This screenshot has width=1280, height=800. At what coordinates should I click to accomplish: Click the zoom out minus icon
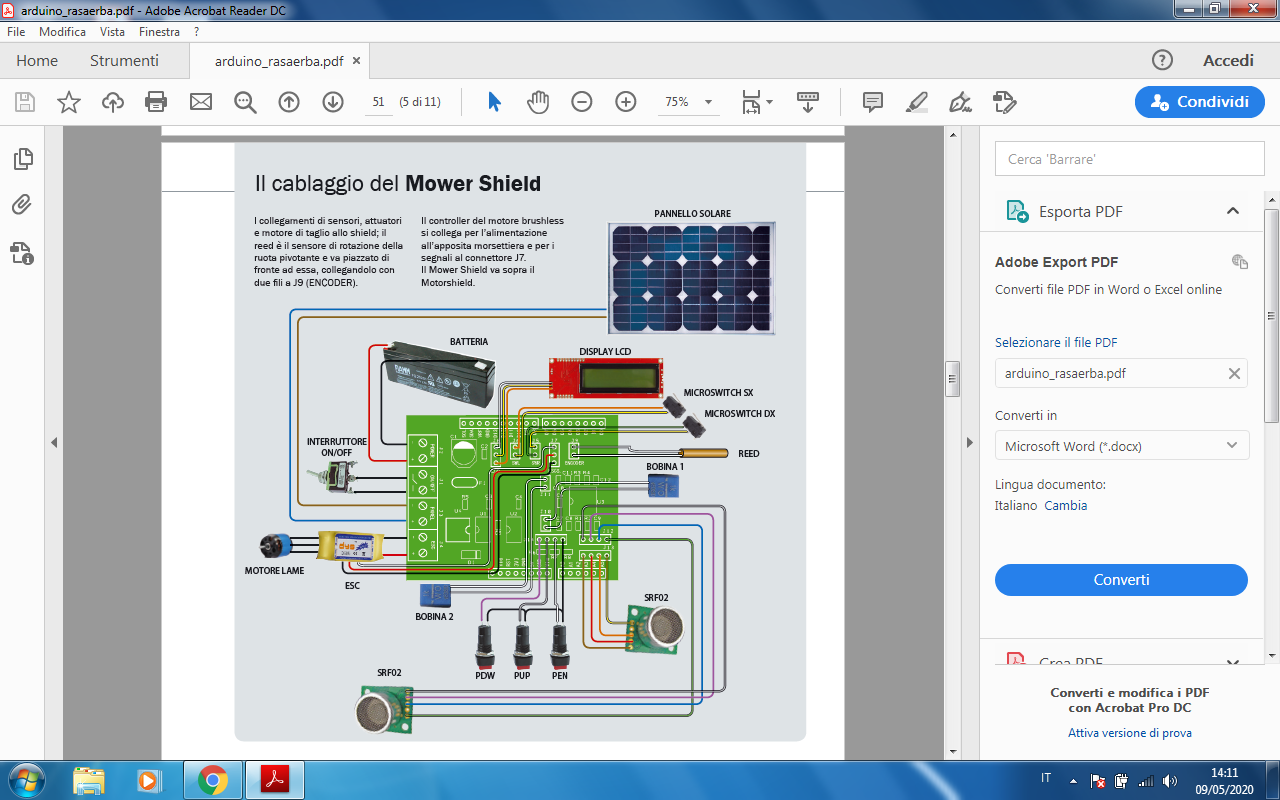tap(582, 102)
